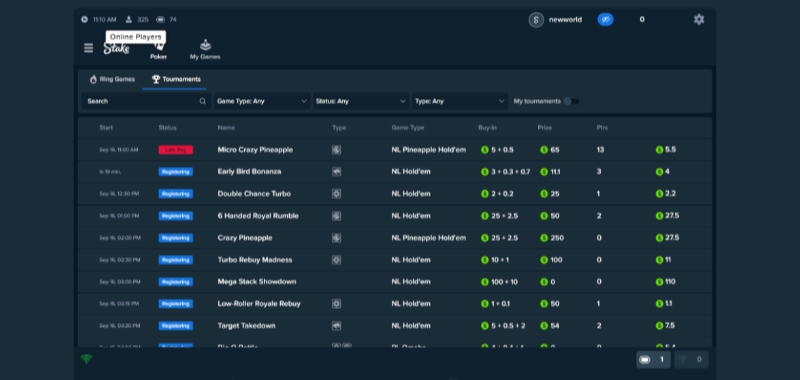Open the Type: Any dropdown
This screenshot has height=380, width=800.
(460, 101)
